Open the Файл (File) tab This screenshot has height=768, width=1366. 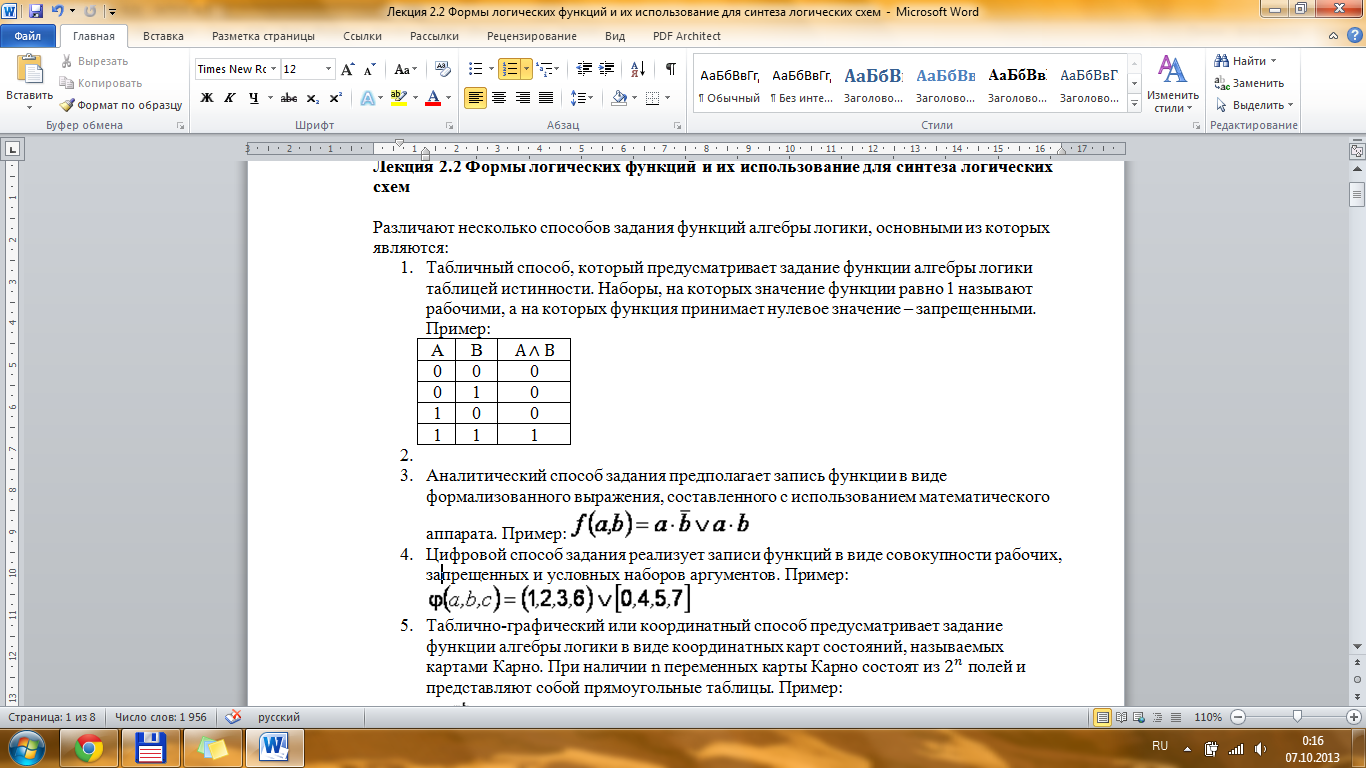[28, 36]
